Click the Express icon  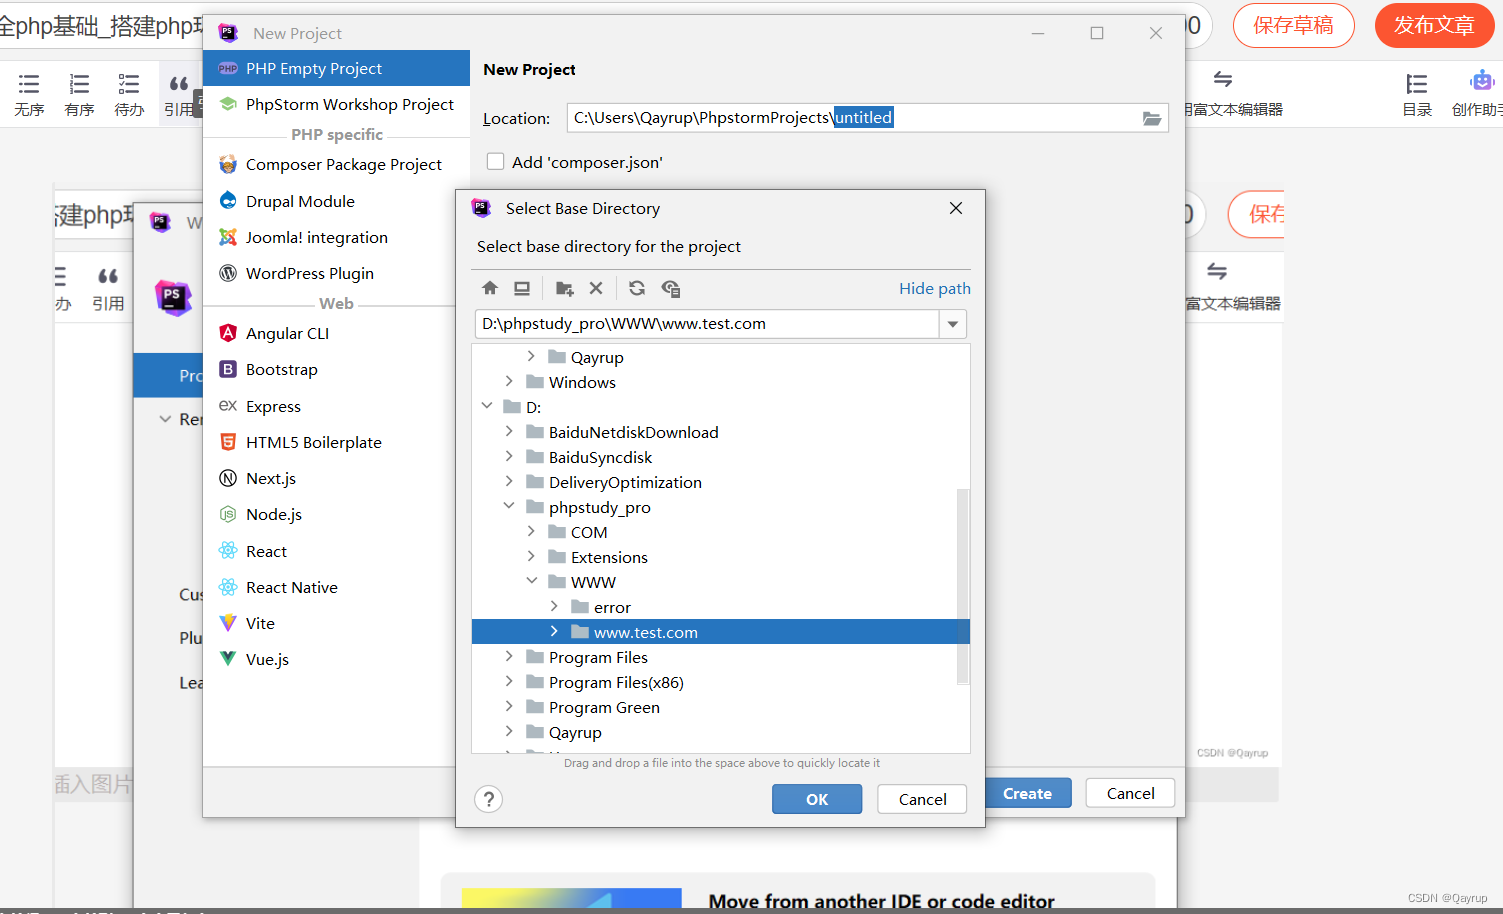click(x=228, y=405)
